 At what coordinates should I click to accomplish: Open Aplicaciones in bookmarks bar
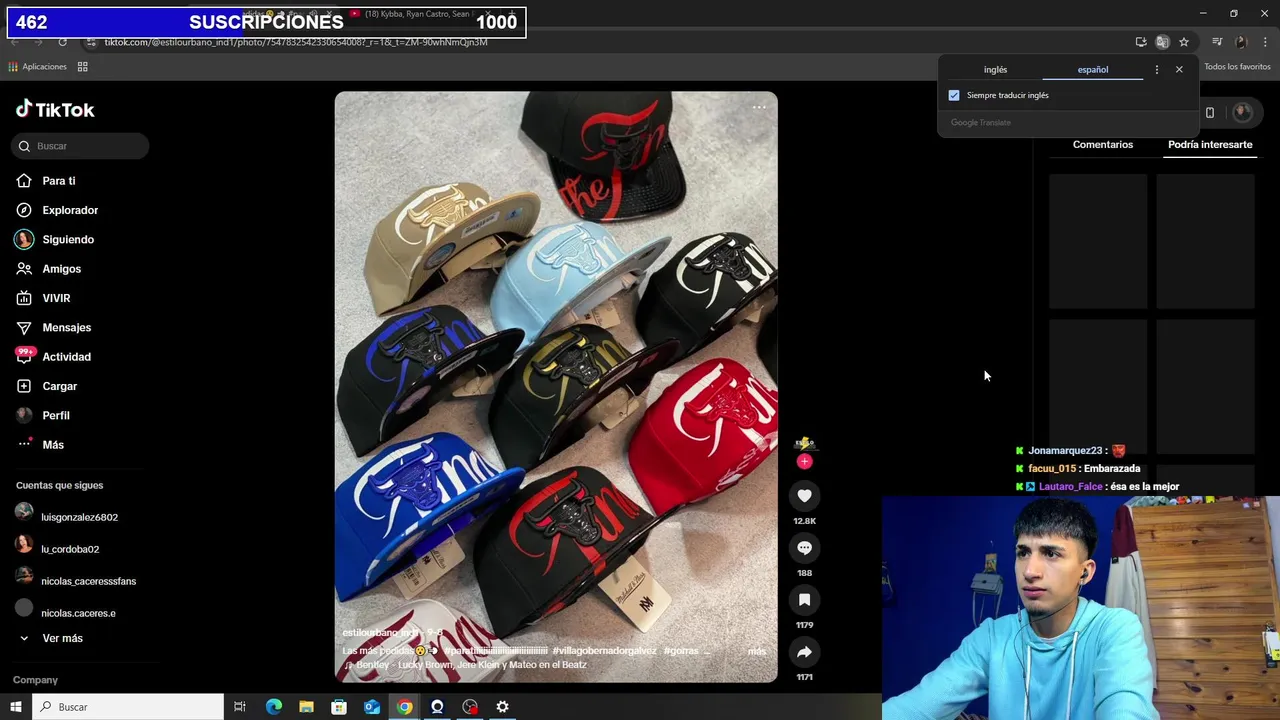38,67
